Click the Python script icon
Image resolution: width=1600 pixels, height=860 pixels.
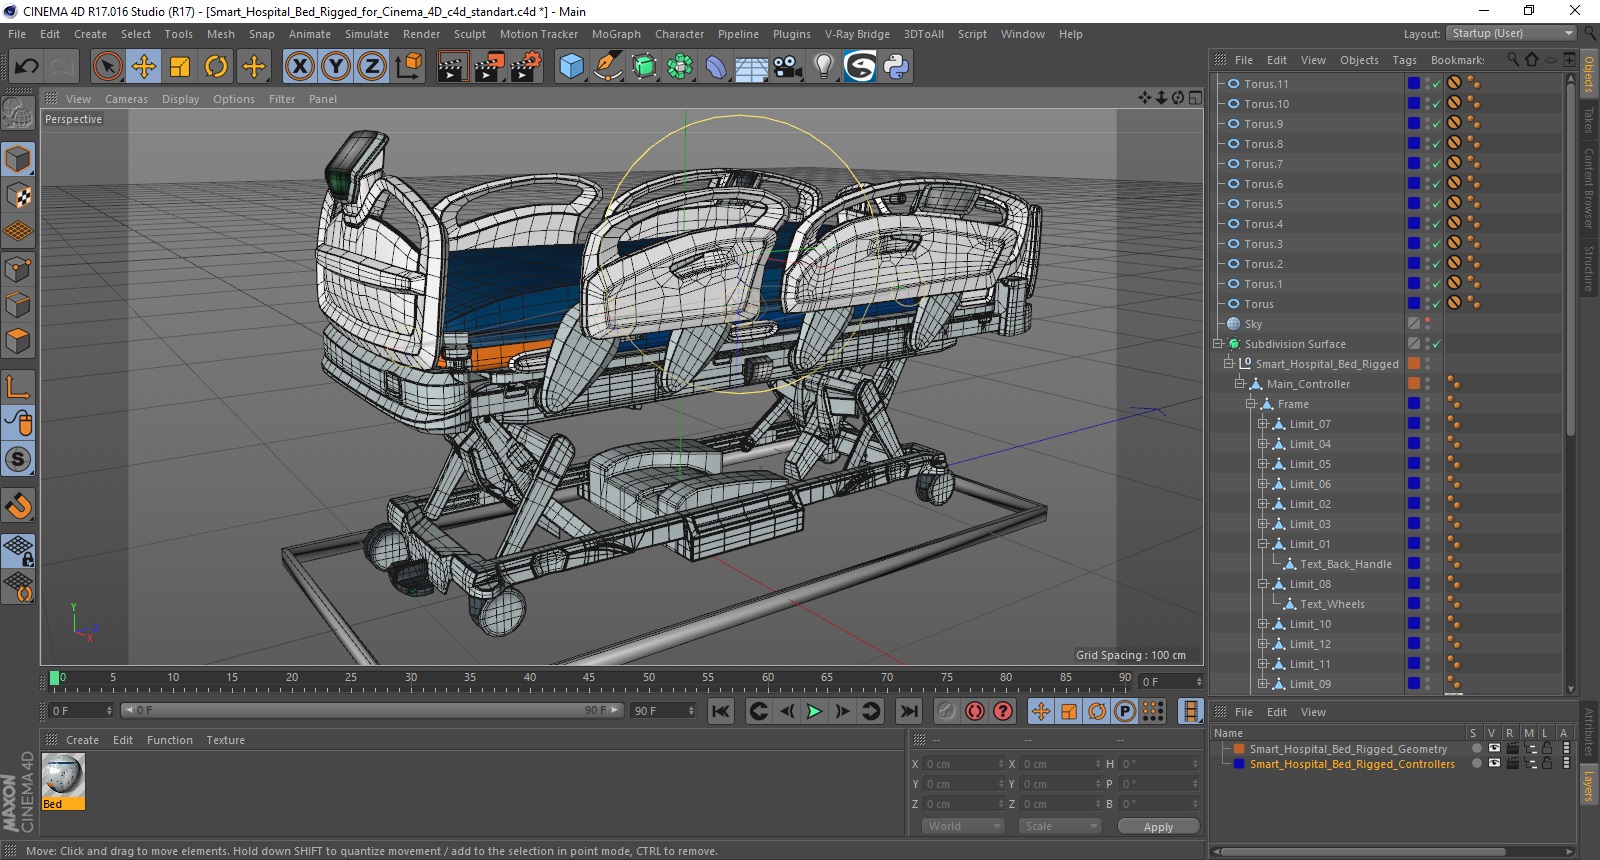coord(896,67)
